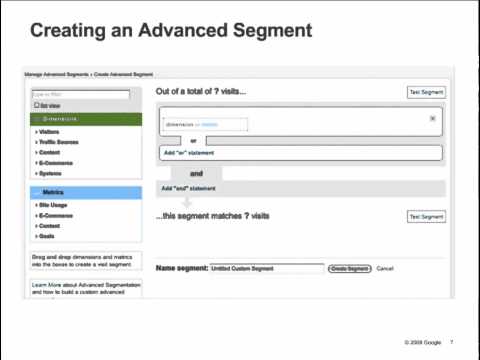Click the Create Segment button
480x360 pixels.
[x=350, y=268]
